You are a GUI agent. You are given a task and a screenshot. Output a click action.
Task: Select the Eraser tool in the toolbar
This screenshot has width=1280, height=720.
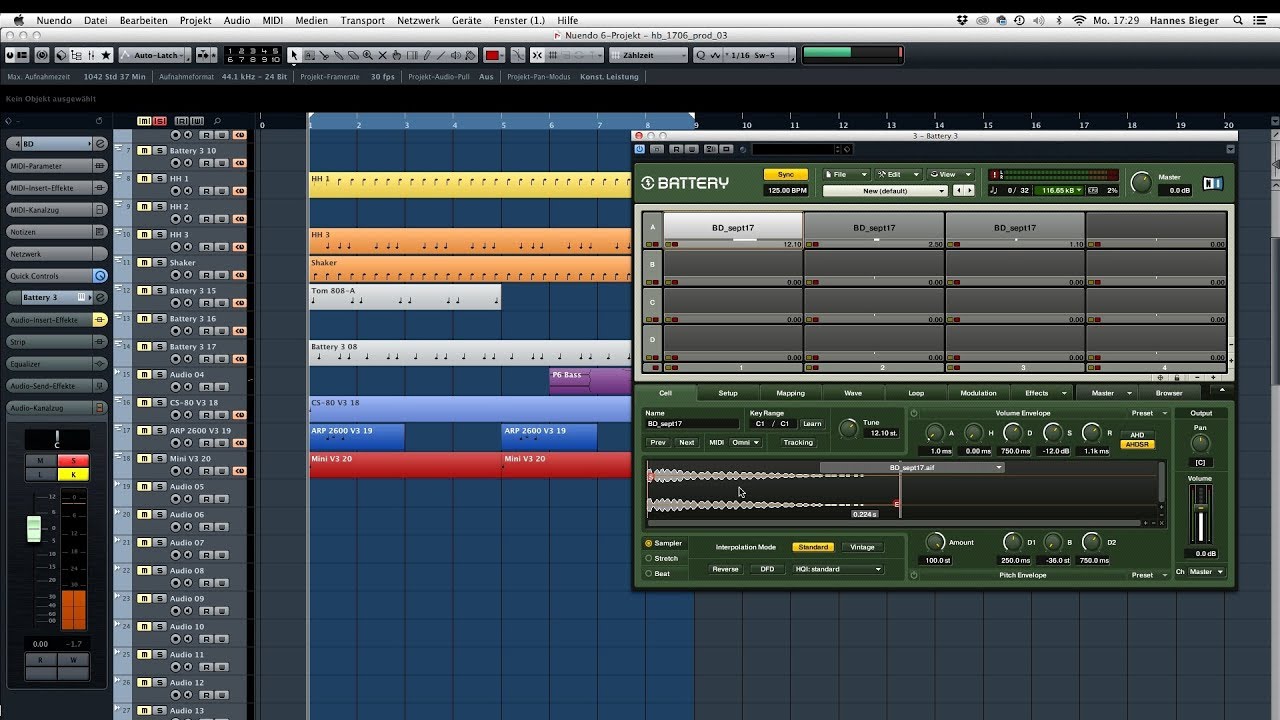[353, 55]
